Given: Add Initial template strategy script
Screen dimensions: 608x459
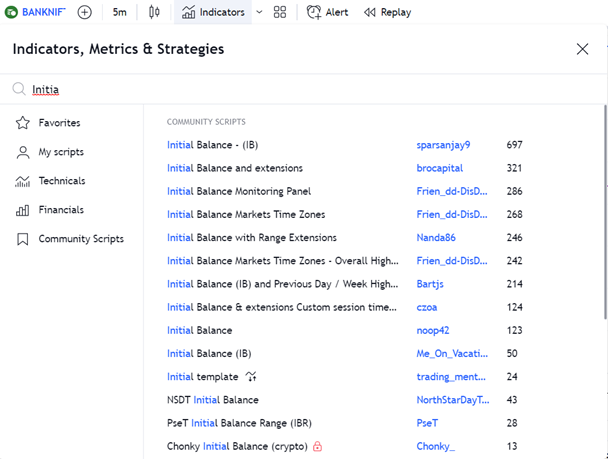Looking at the screenshot, I should pos(202,377).
